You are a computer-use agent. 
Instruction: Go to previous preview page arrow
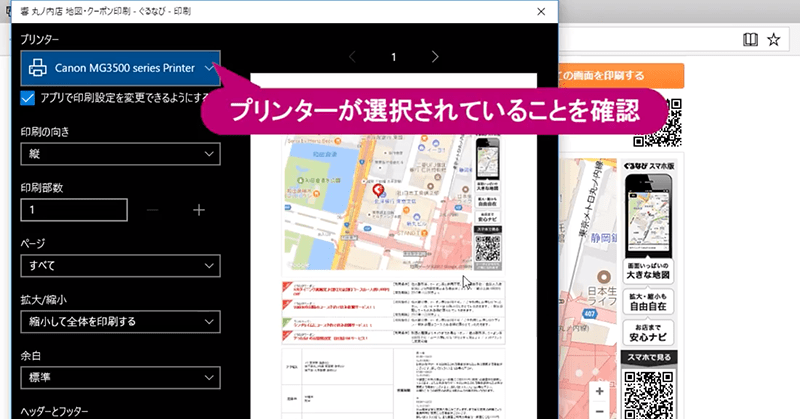(352, 57)
